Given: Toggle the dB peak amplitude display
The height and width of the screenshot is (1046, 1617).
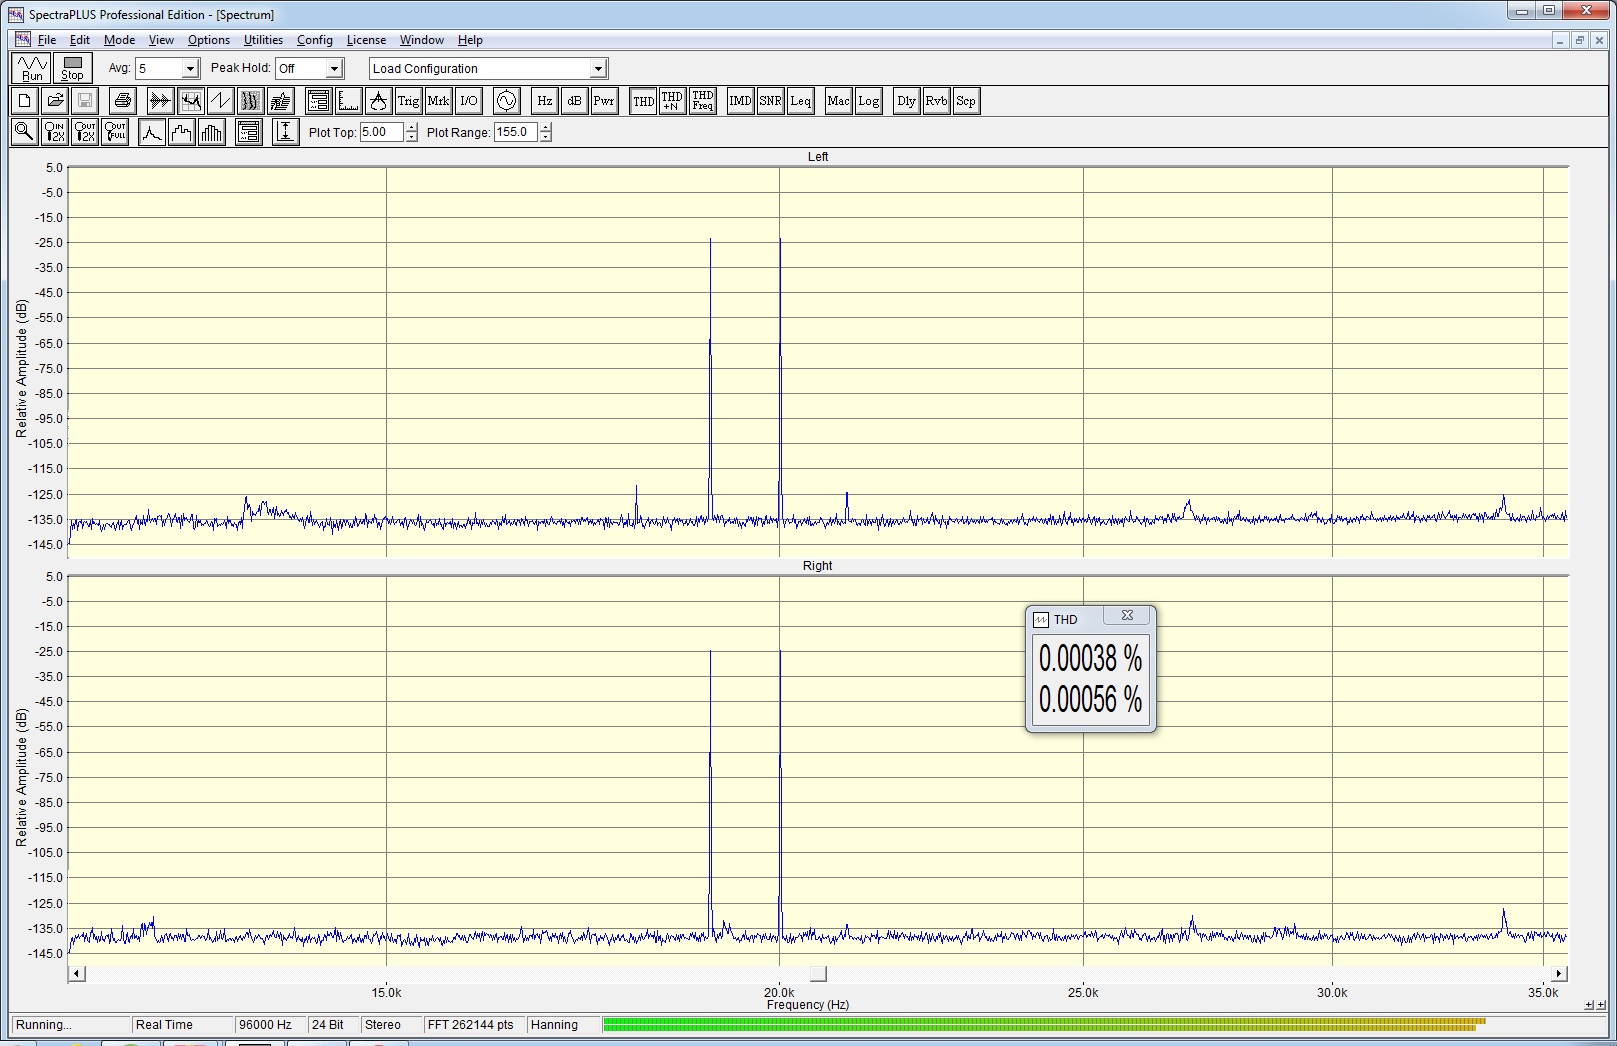Looking at the screenshot, I should 574,101.
